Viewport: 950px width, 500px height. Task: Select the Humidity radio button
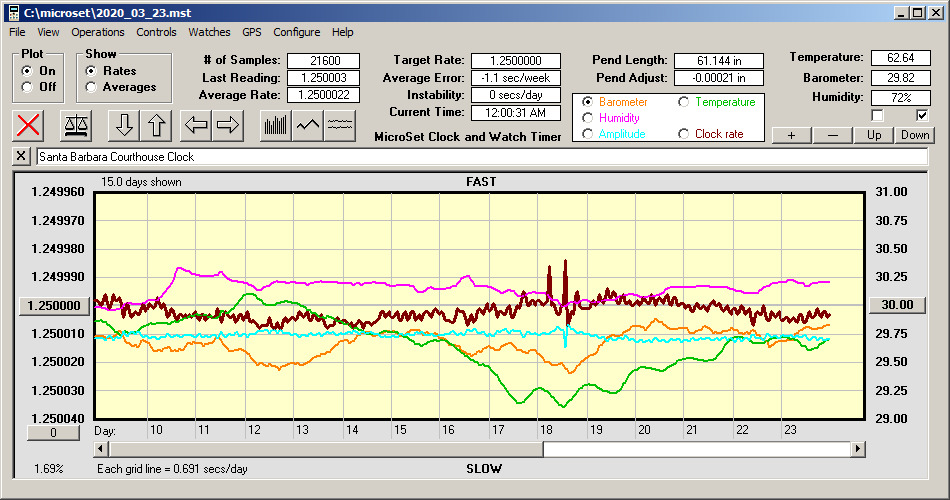[587, 118]
